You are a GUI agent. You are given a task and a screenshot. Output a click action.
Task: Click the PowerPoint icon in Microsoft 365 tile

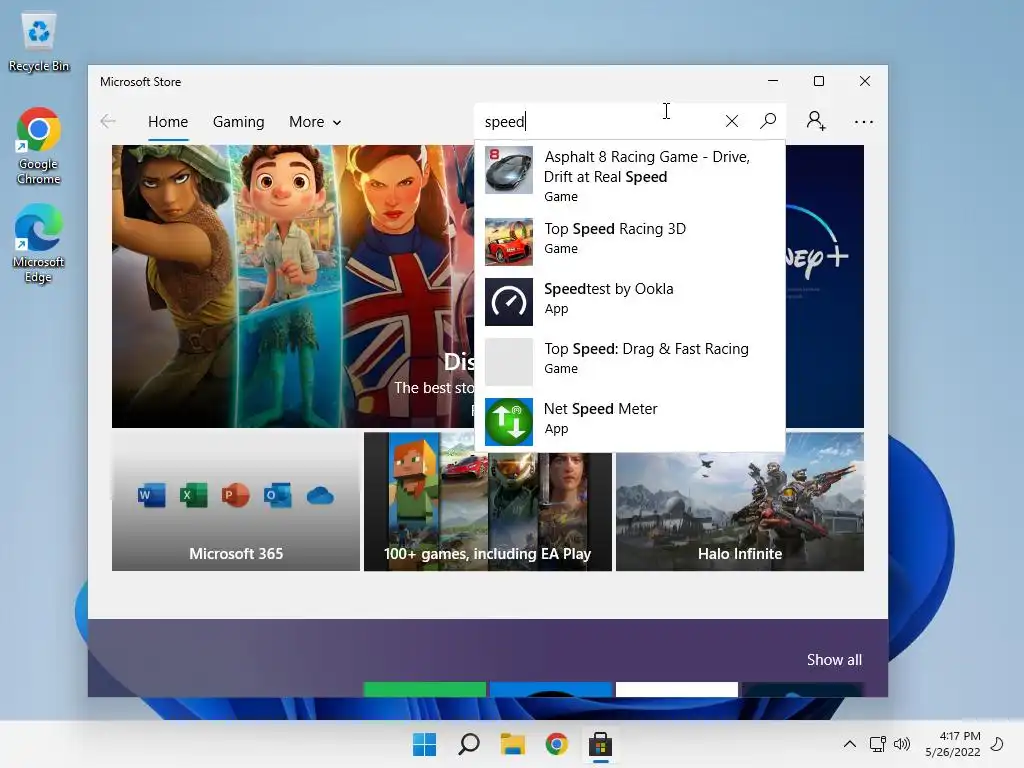(x=235, y=496)
